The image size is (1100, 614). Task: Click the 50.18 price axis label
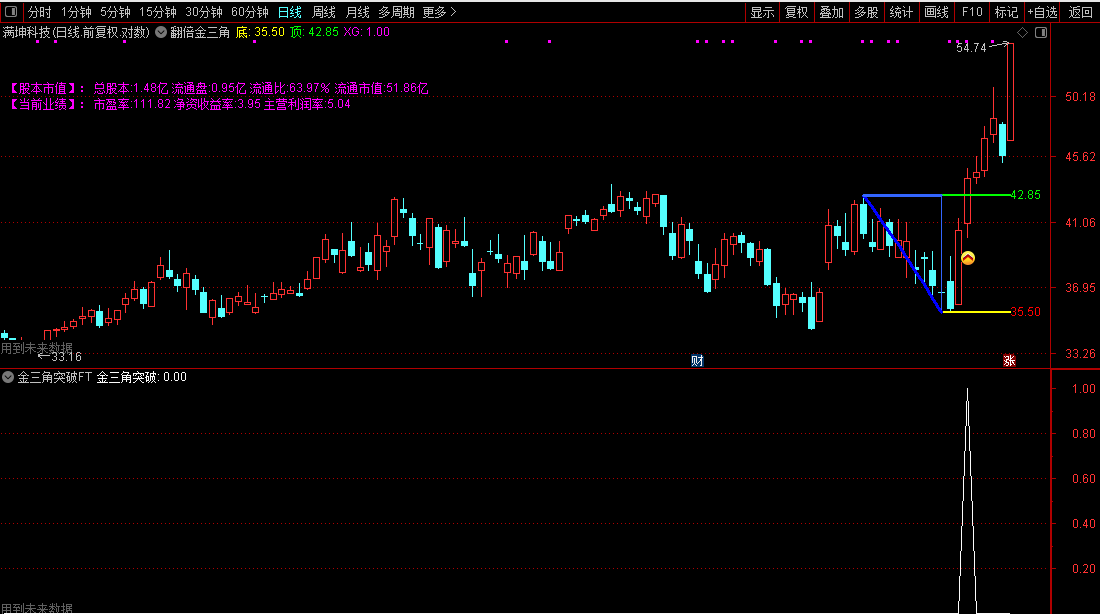coord(1080,97)
